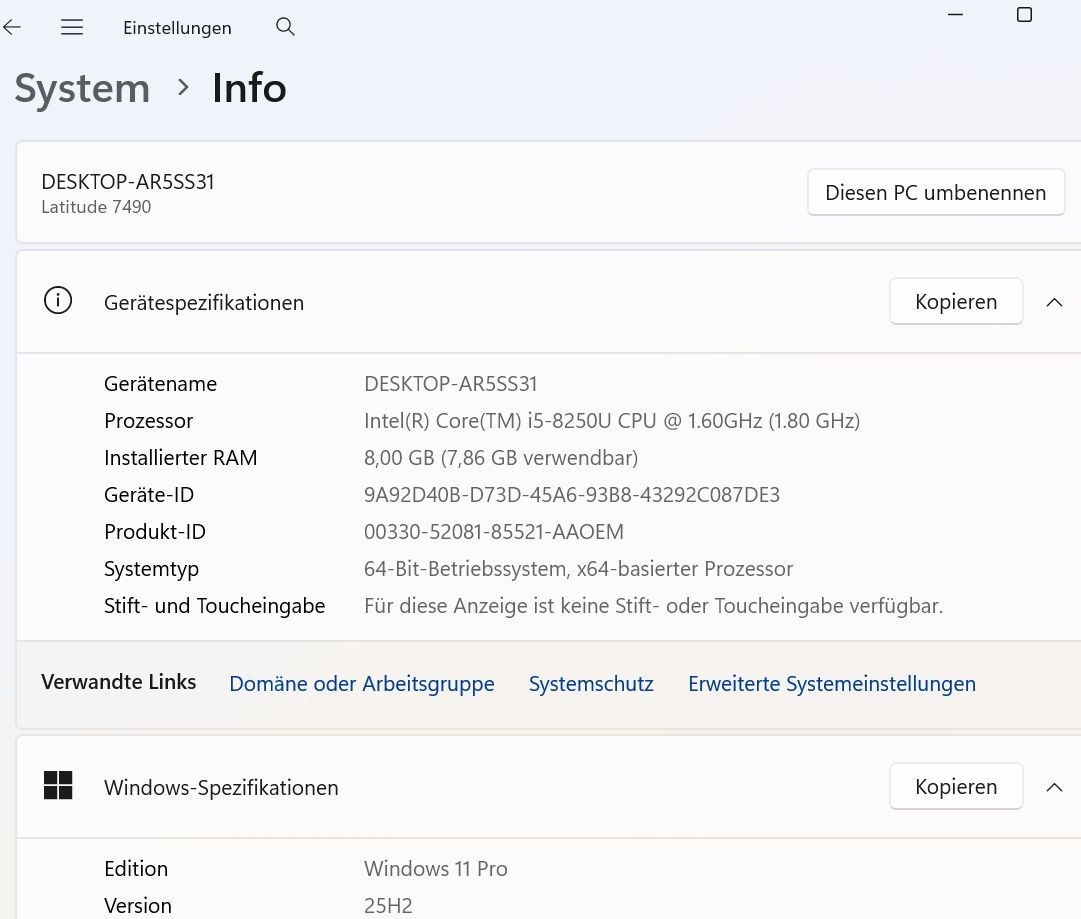Viewport: 1081px width, 919px height.
Task: Click the breadcrumb chevron between System and Info
Action: click(x=183, y=88)
